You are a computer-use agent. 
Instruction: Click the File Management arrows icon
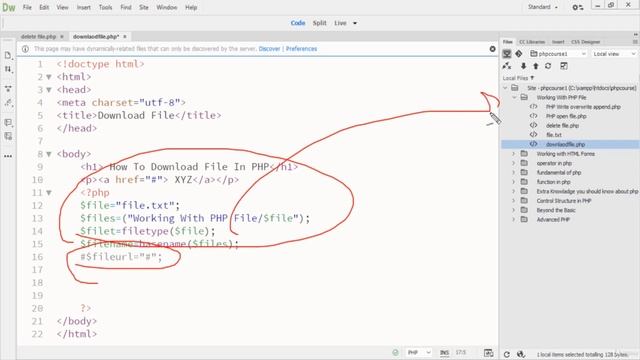click(8, 70)
